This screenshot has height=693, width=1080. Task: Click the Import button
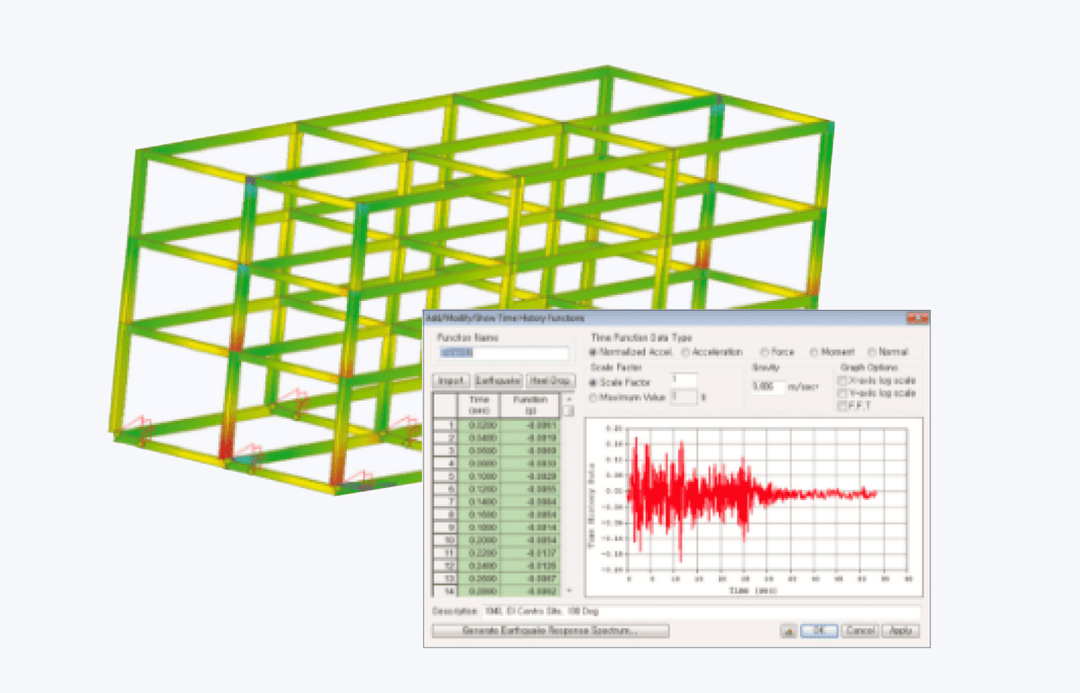point(451,381)
